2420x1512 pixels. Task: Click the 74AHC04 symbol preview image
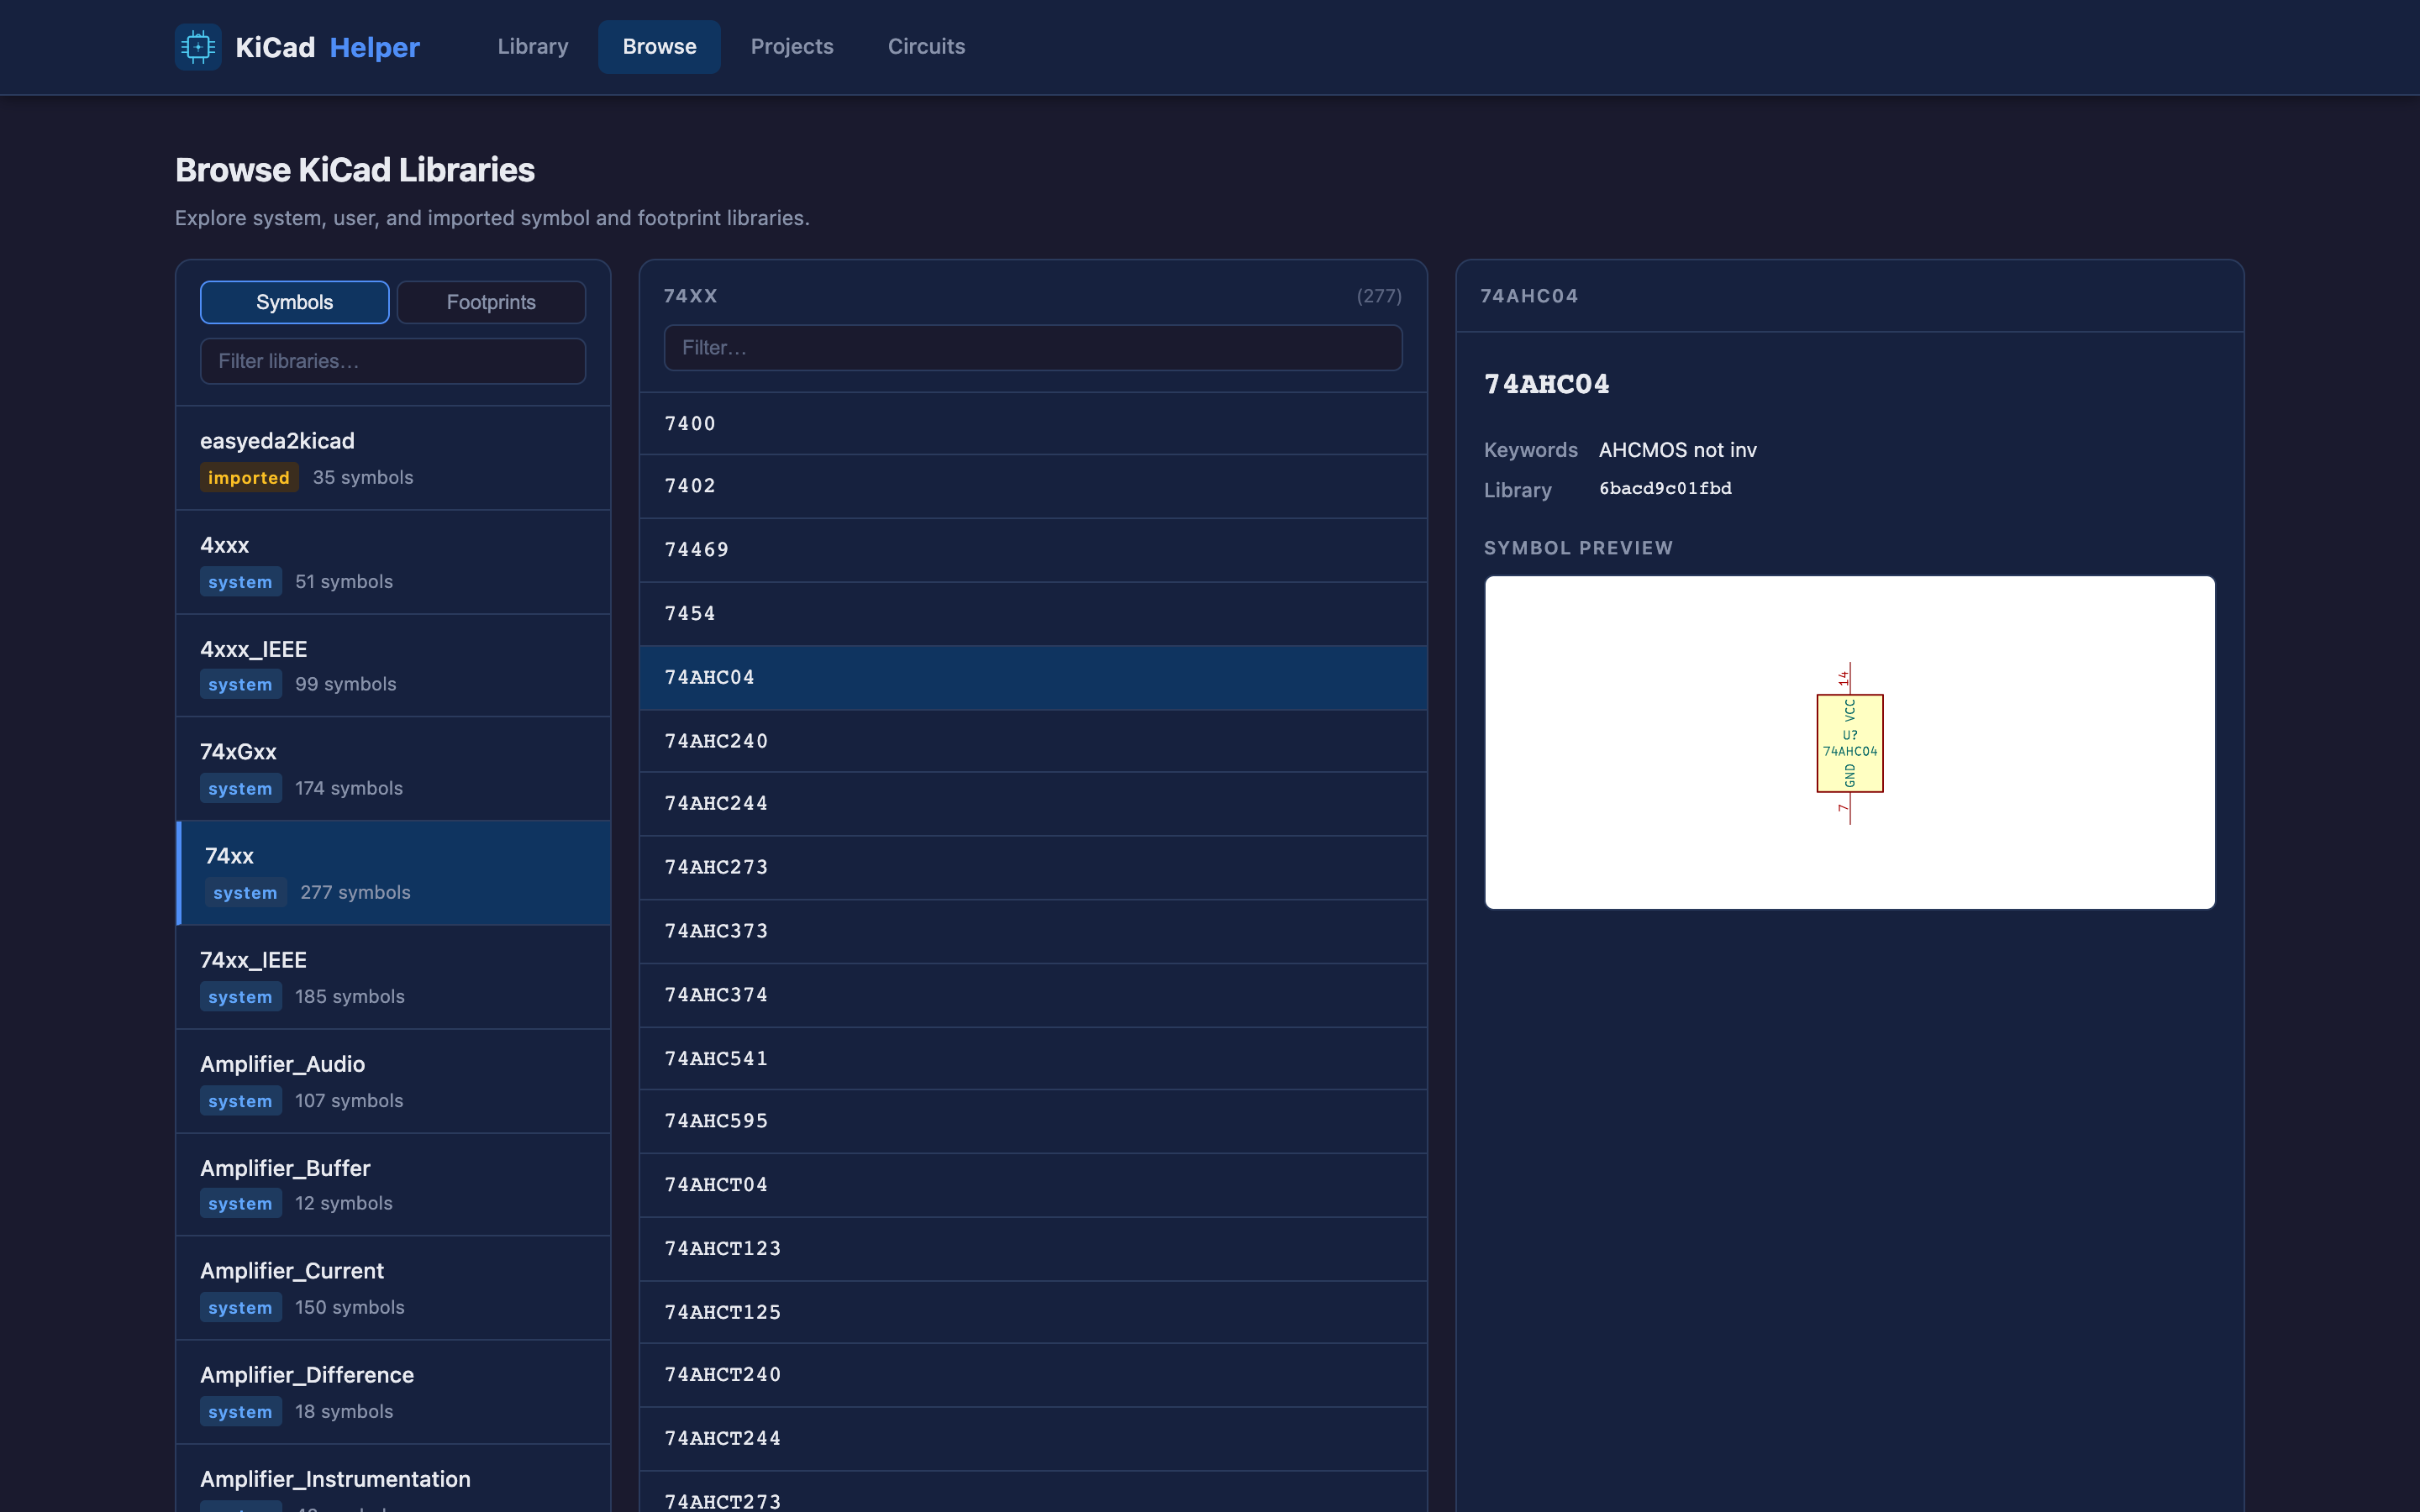(x=1849, y=742)
